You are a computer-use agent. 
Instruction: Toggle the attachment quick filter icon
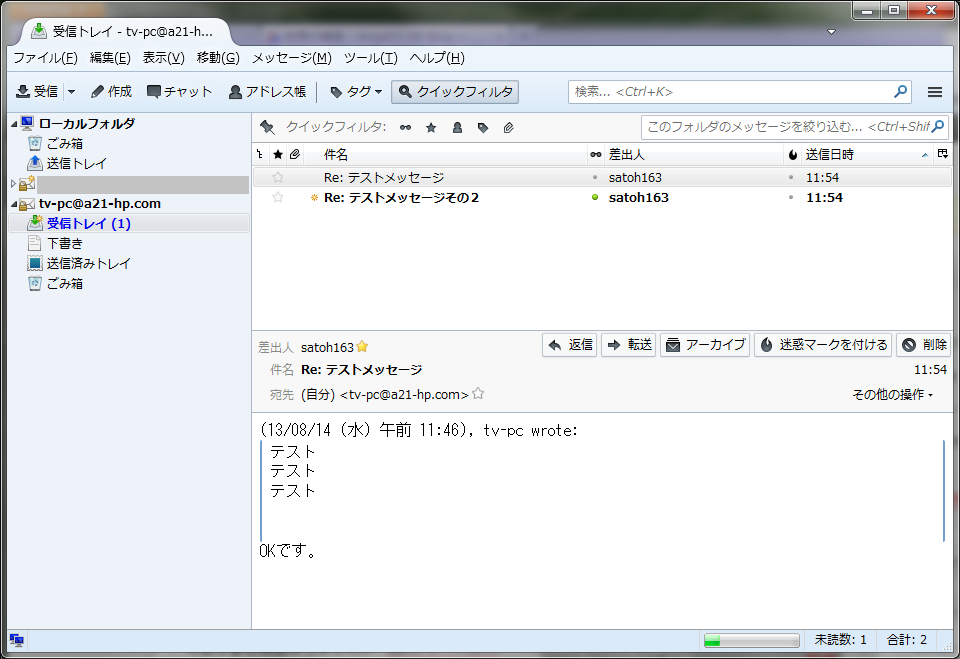pos(508,127)
